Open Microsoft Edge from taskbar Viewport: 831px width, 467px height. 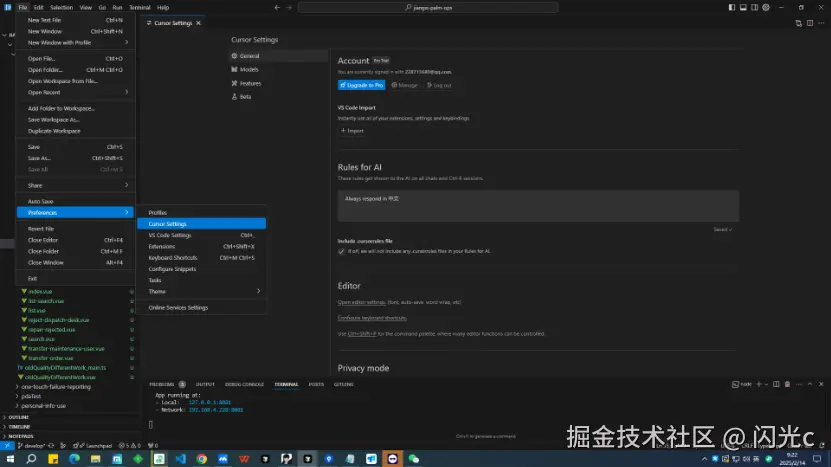click(74, 459)
